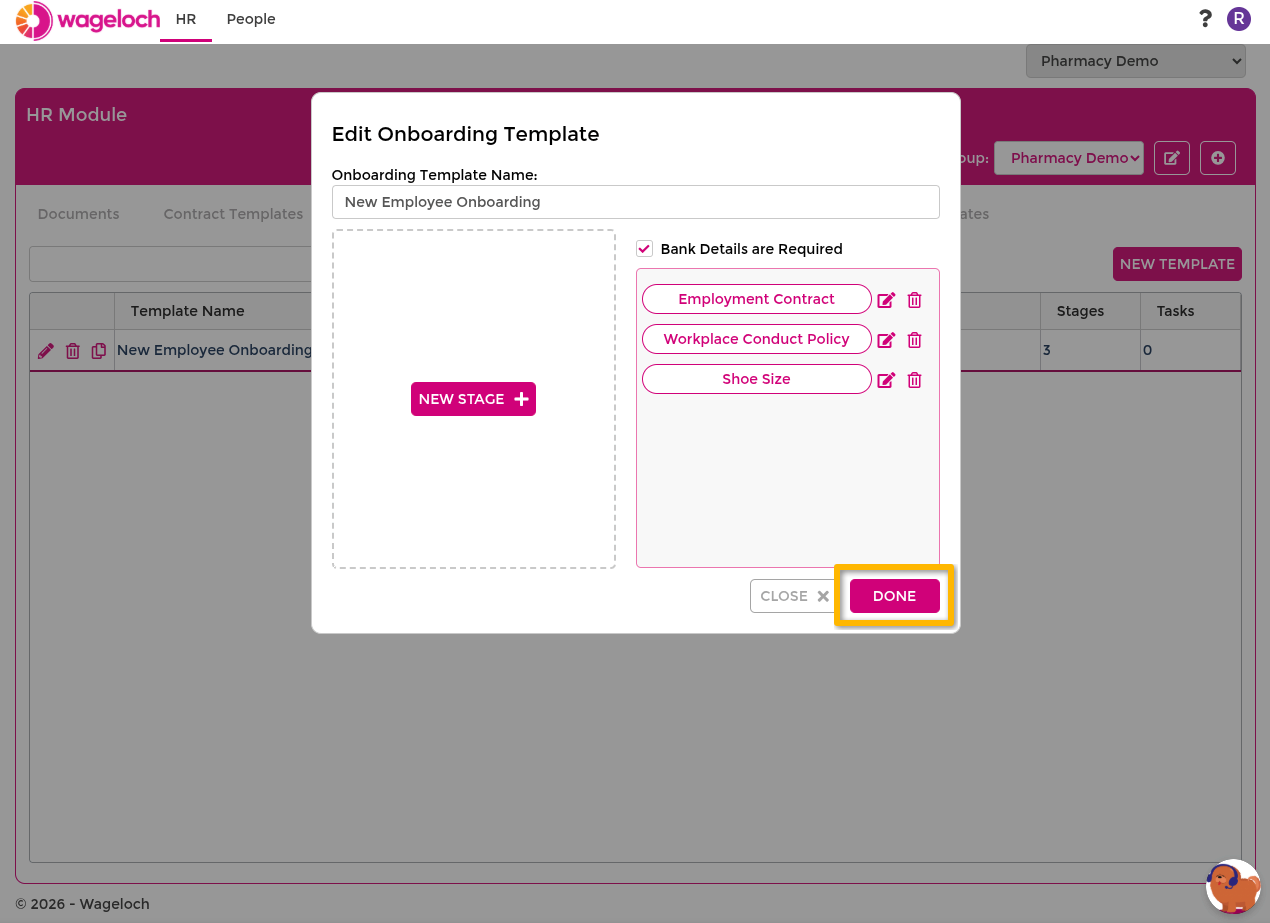Click the add group plus icon button

(1218, 158)
